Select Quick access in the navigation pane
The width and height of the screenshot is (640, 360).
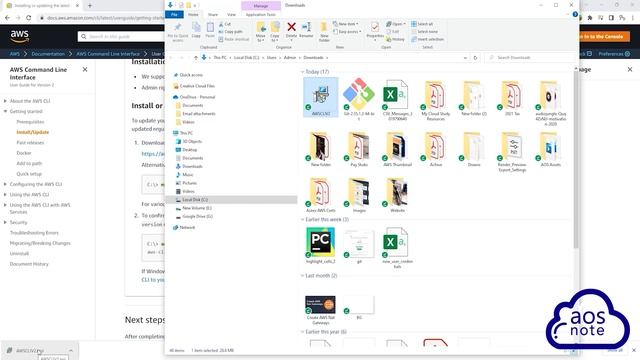pos(191,75)
